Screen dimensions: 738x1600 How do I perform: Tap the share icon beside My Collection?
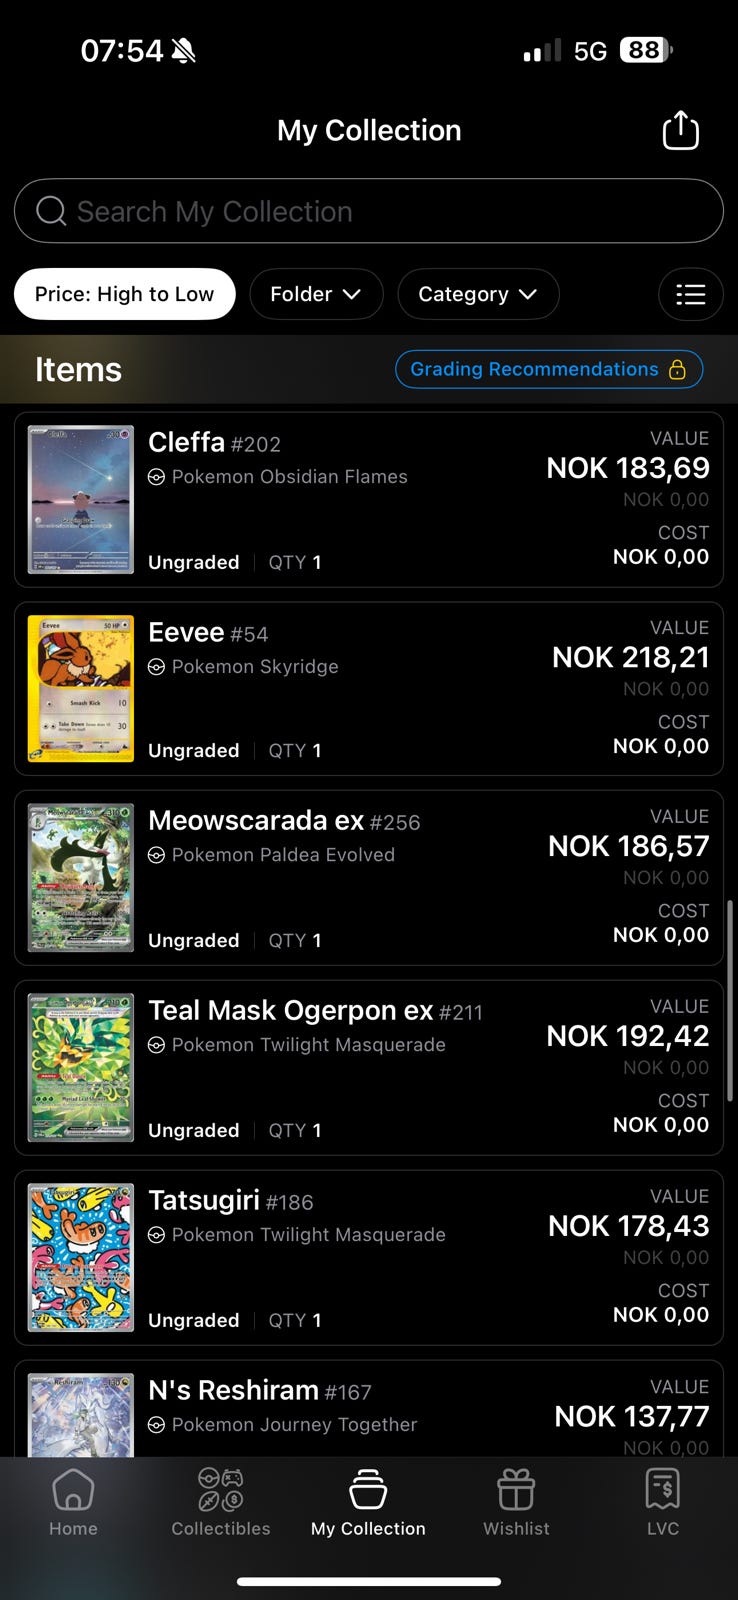[x=680, y=130]
